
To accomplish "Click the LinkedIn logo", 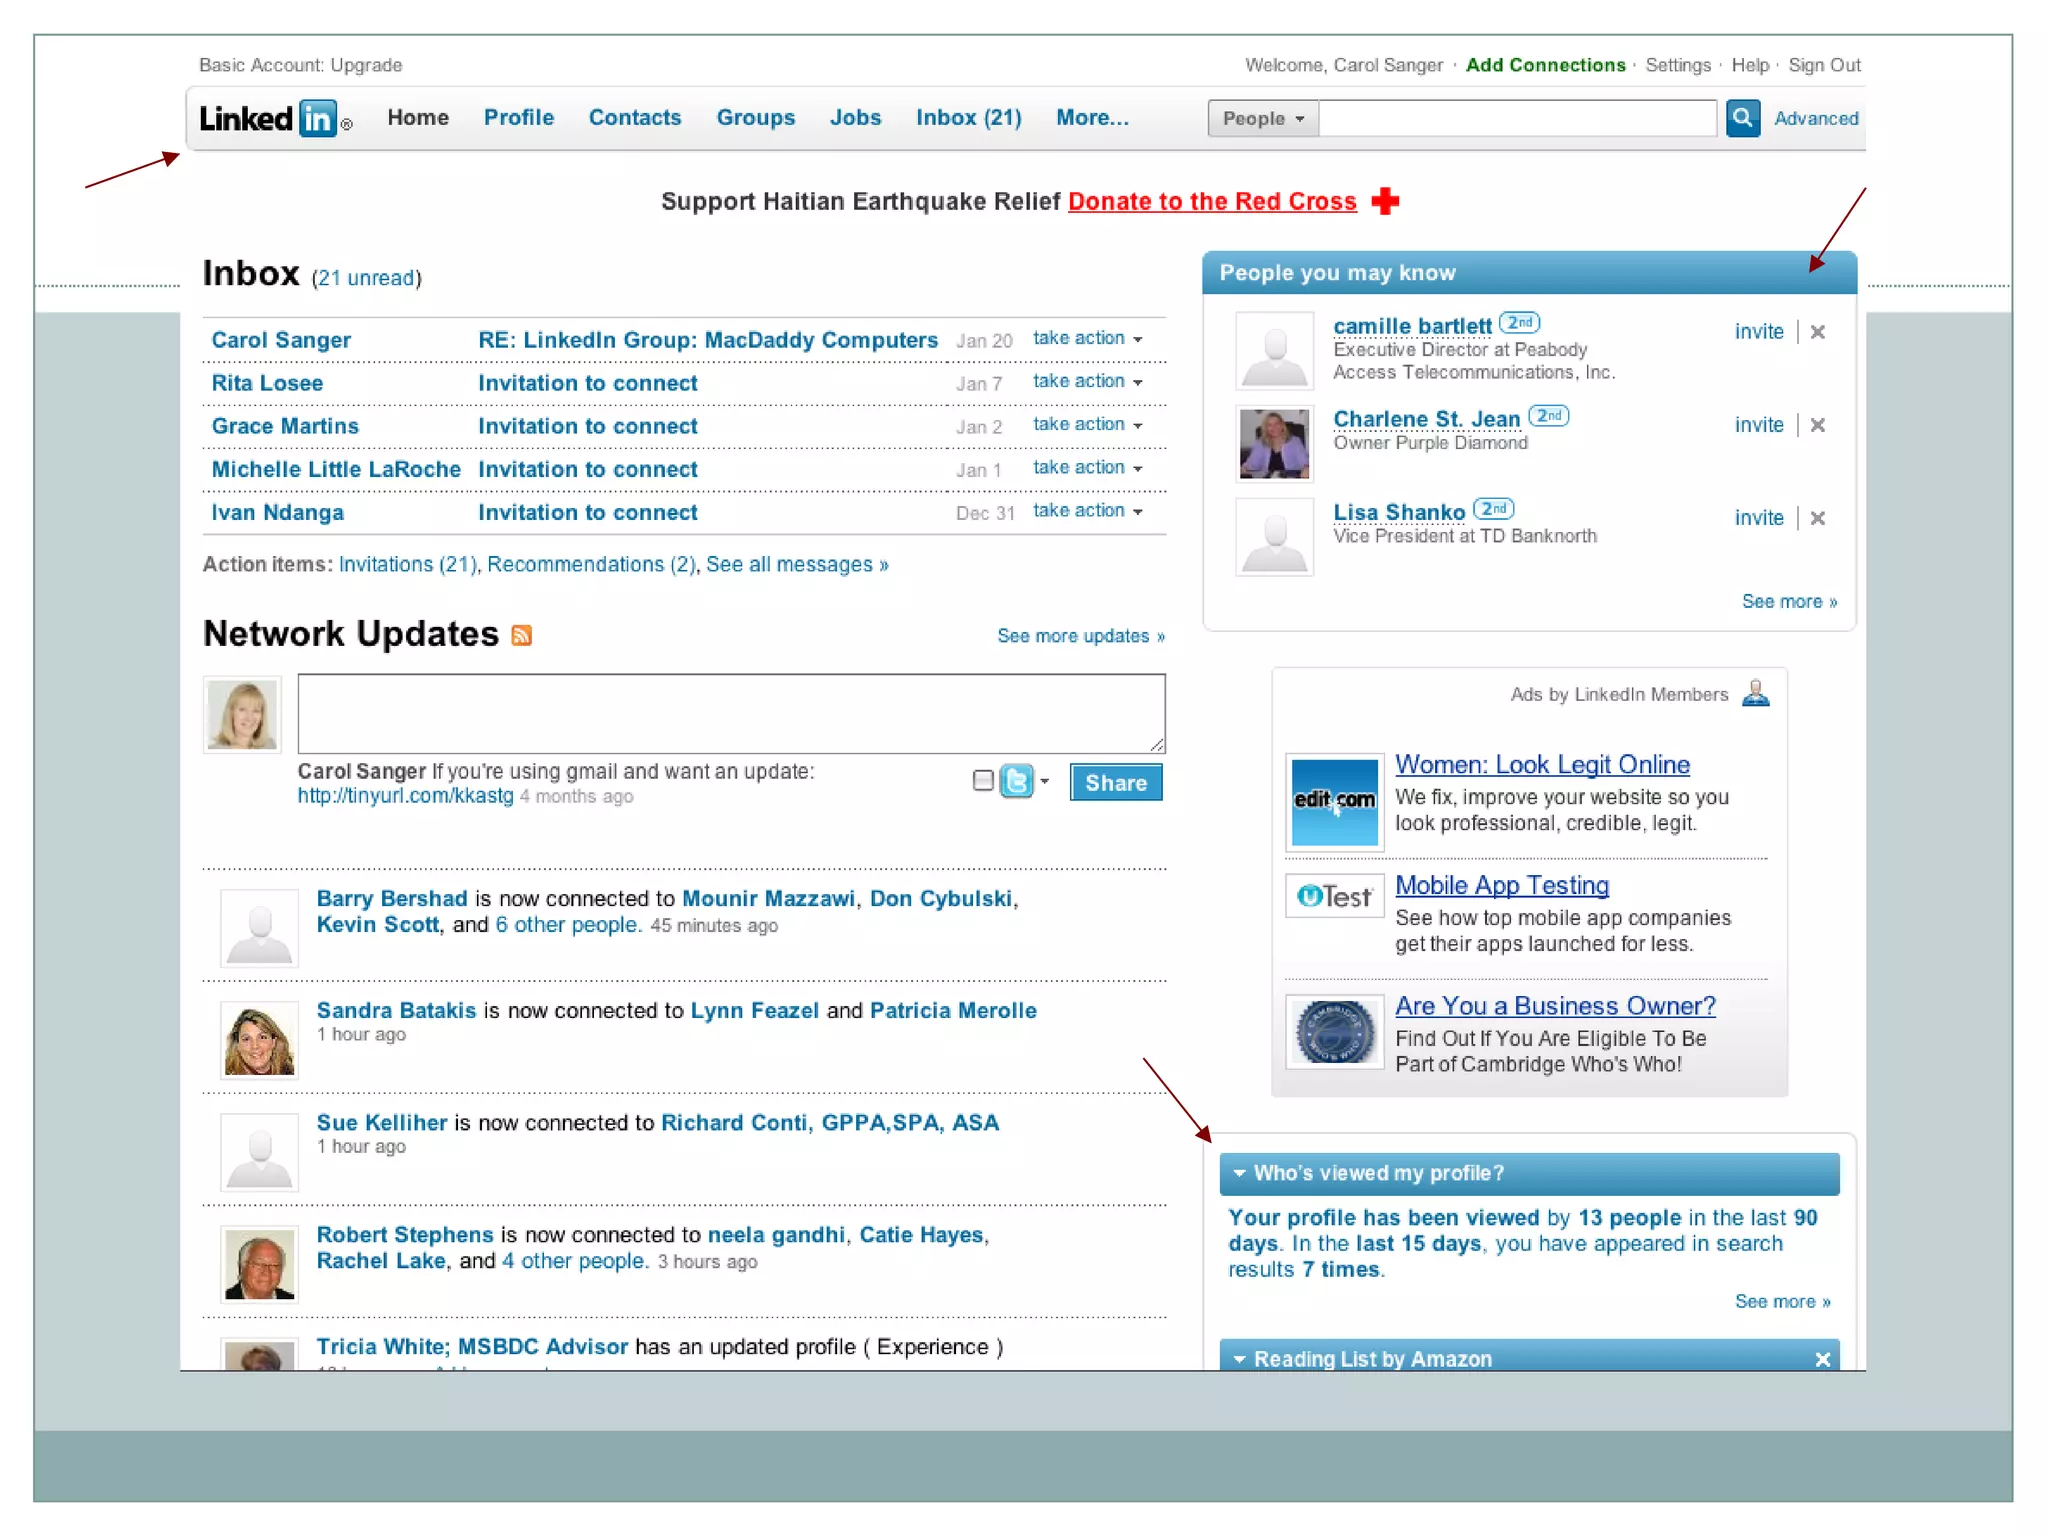I will 268,119.
